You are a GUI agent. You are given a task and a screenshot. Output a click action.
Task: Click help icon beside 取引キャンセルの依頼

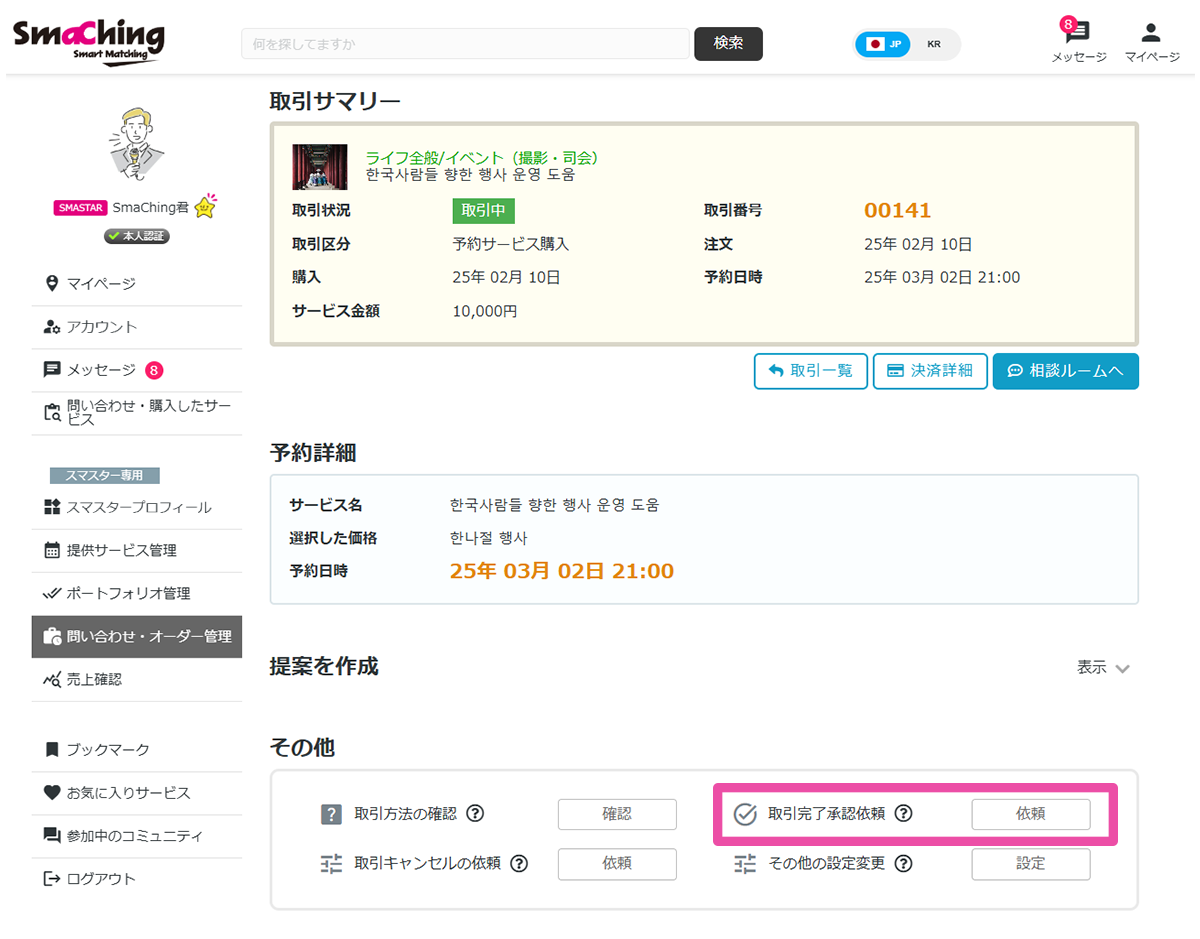coord(520,863)
